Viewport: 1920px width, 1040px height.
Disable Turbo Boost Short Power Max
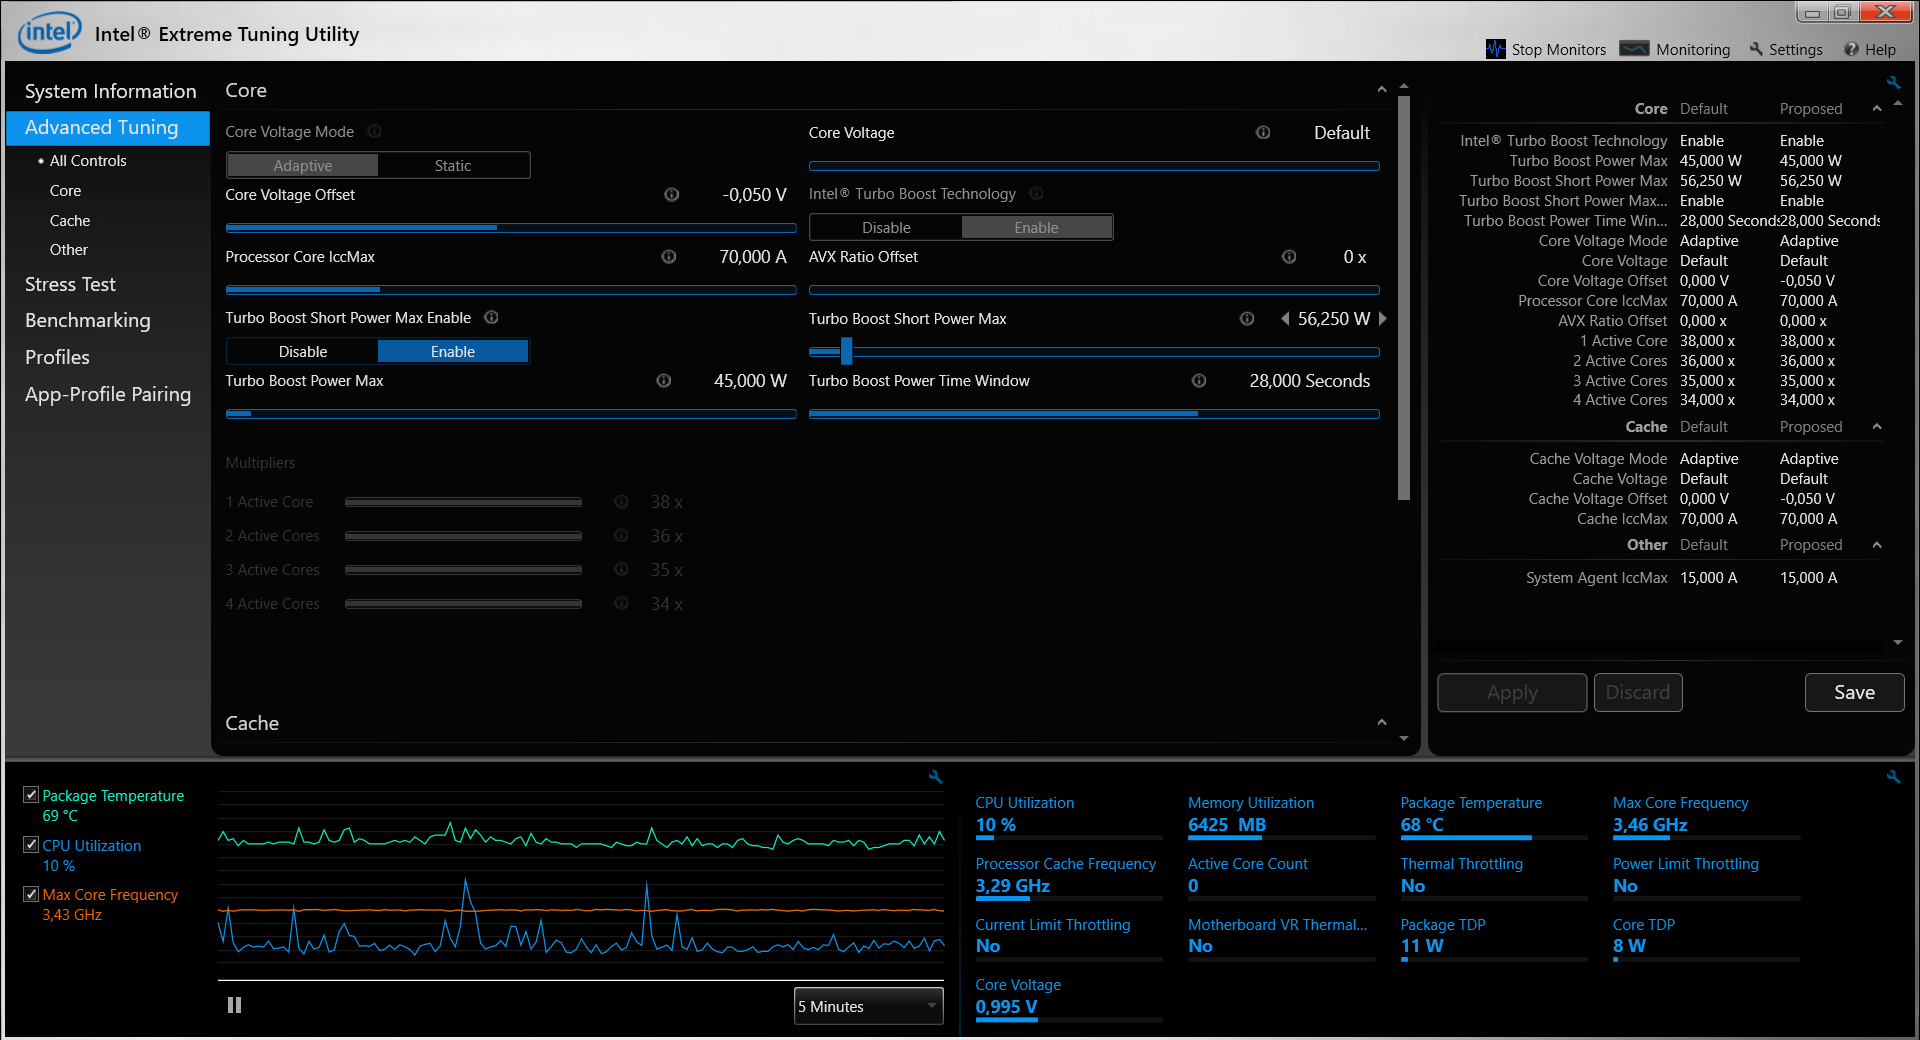click(302, 351)
